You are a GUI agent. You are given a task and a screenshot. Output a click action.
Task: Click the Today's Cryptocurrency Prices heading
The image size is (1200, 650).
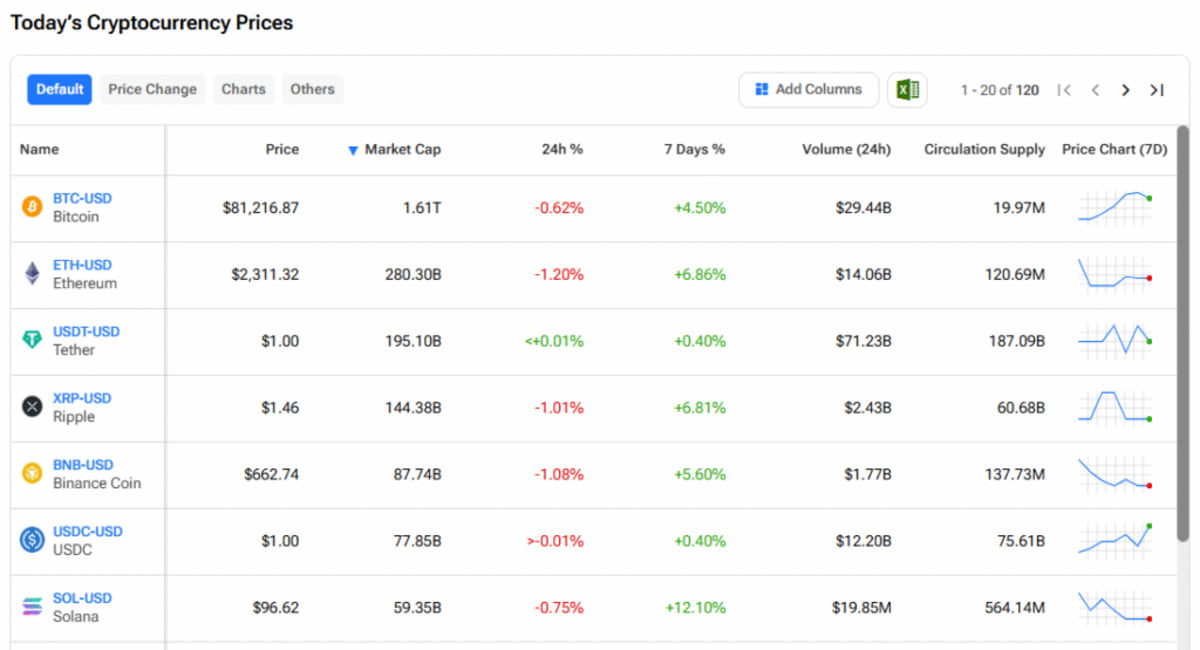152,22
